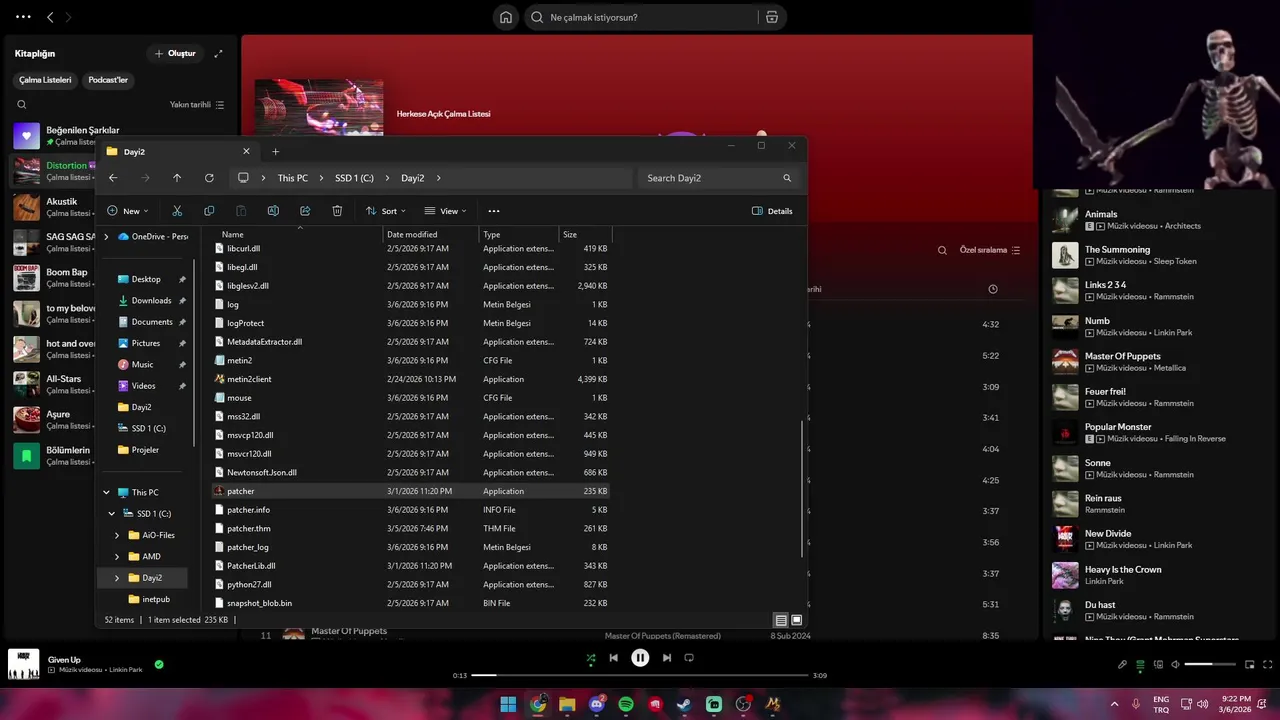Image resolution: width=1280 pixels, height=720 pixels.
Task: Mute Spotify with the speaker icon
Action: click(x=1176, y=665)
